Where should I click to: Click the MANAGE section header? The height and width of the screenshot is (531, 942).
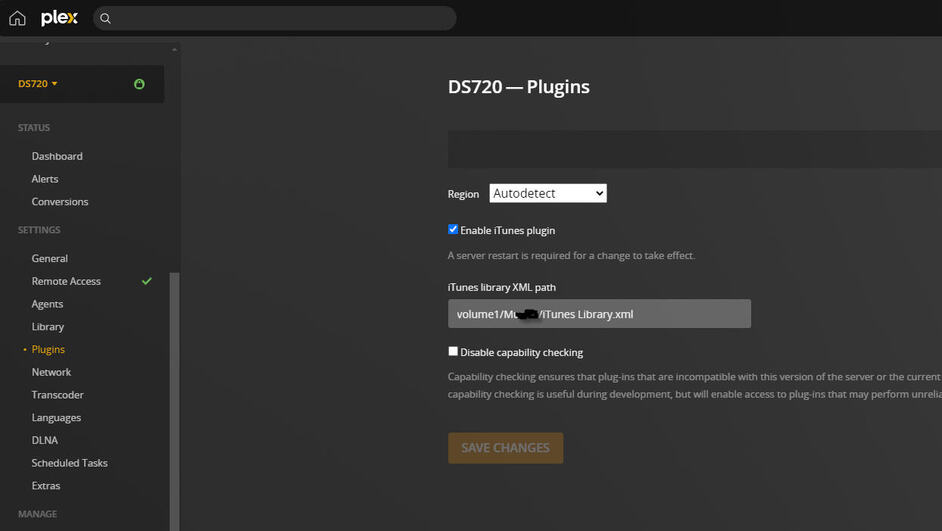(38, 514)
